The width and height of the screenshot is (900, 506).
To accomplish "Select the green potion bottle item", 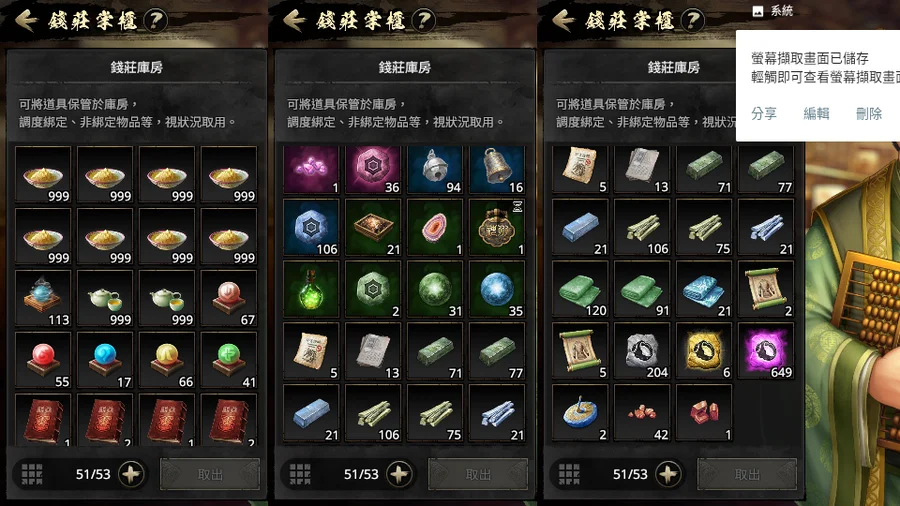I will coord(311,289).
